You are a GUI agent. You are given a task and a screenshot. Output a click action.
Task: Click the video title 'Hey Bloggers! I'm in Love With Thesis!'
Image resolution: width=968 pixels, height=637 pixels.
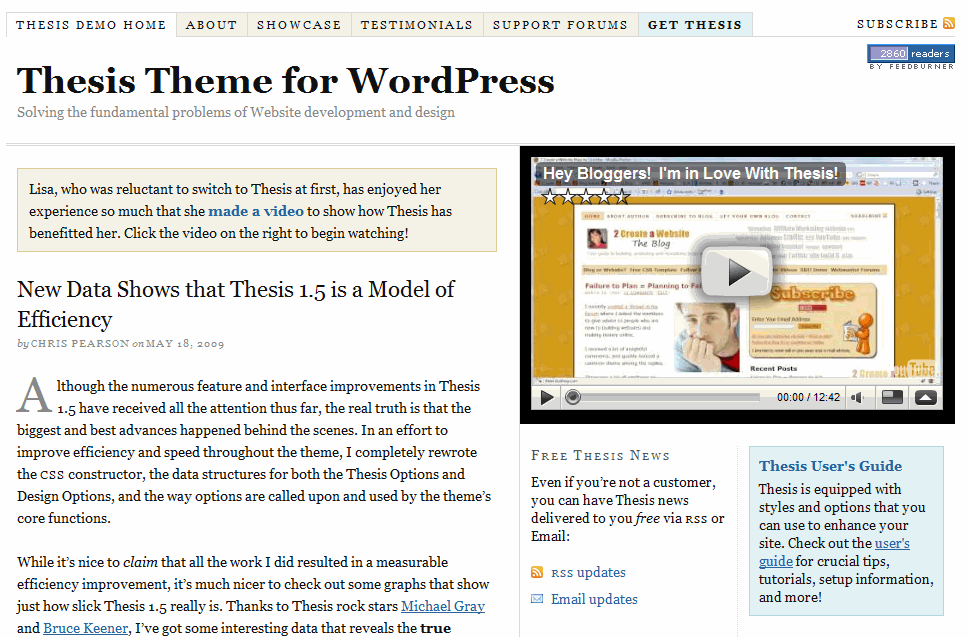coord(690,173)
